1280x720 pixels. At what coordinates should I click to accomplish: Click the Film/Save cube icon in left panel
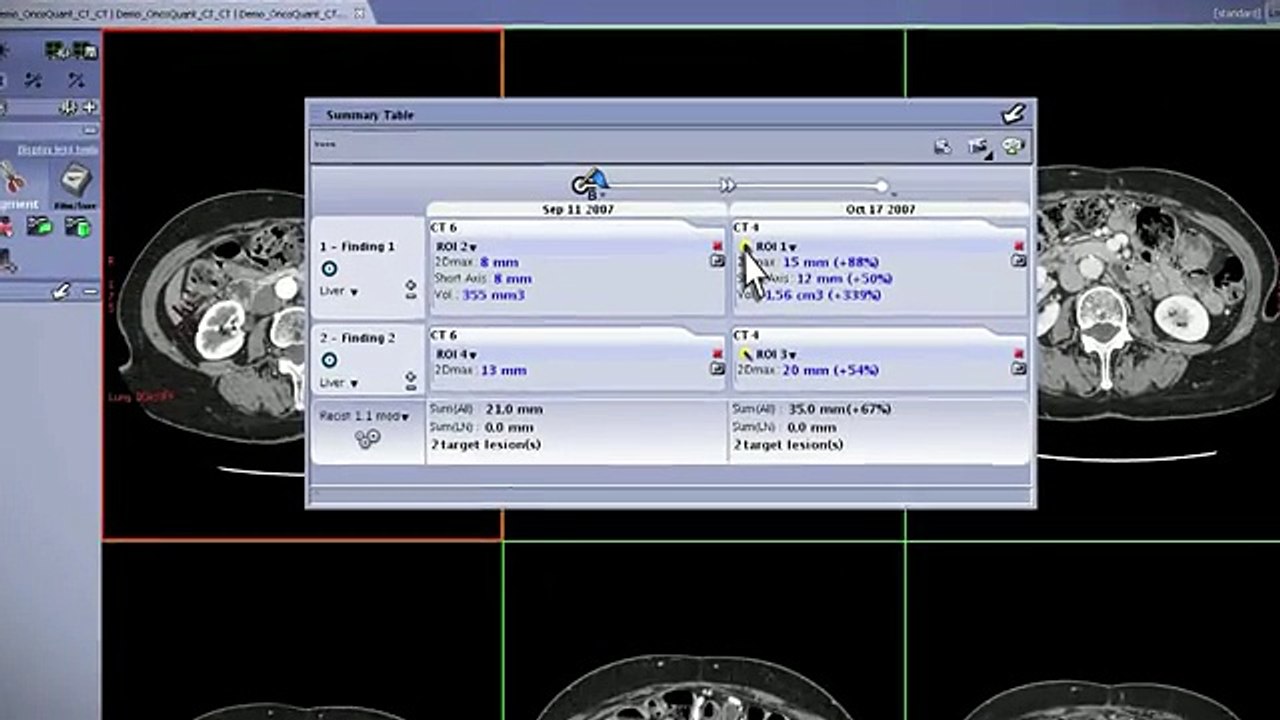tap(76, 180)
